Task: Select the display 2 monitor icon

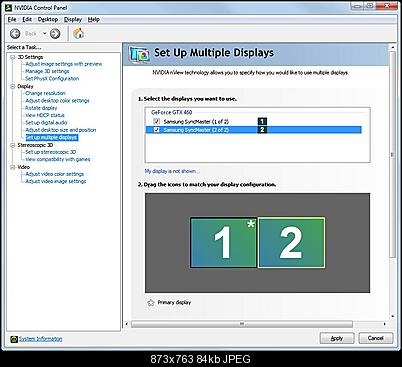Action: tap(291, 242)
